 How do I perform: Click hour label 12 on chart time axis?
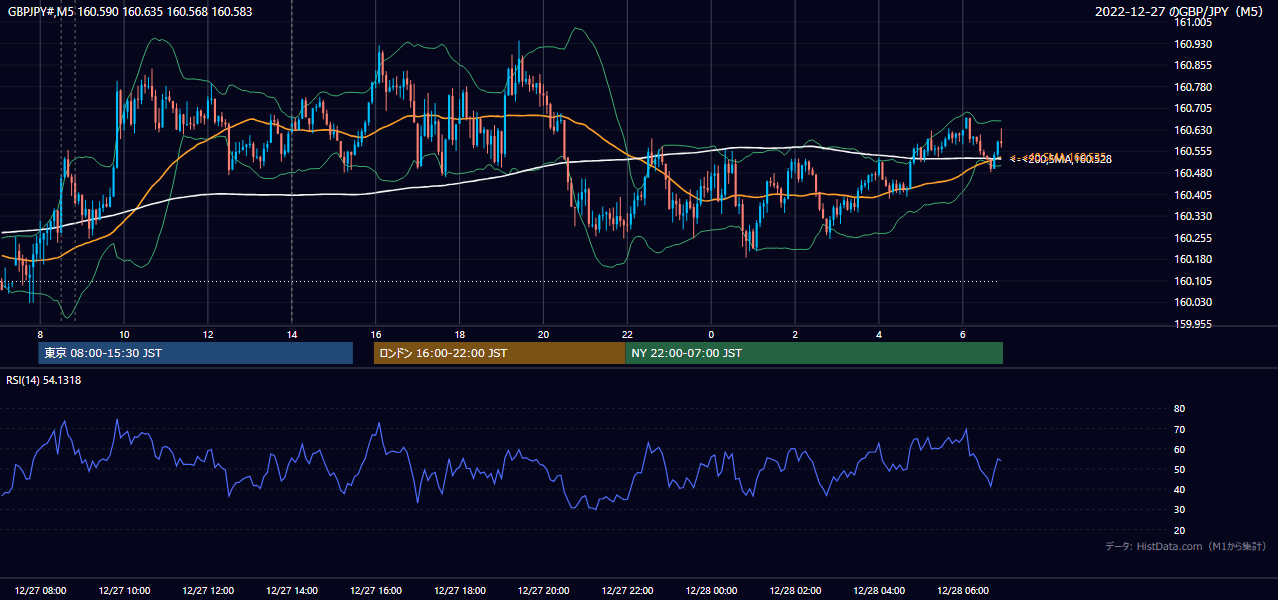tap(208, 334)
